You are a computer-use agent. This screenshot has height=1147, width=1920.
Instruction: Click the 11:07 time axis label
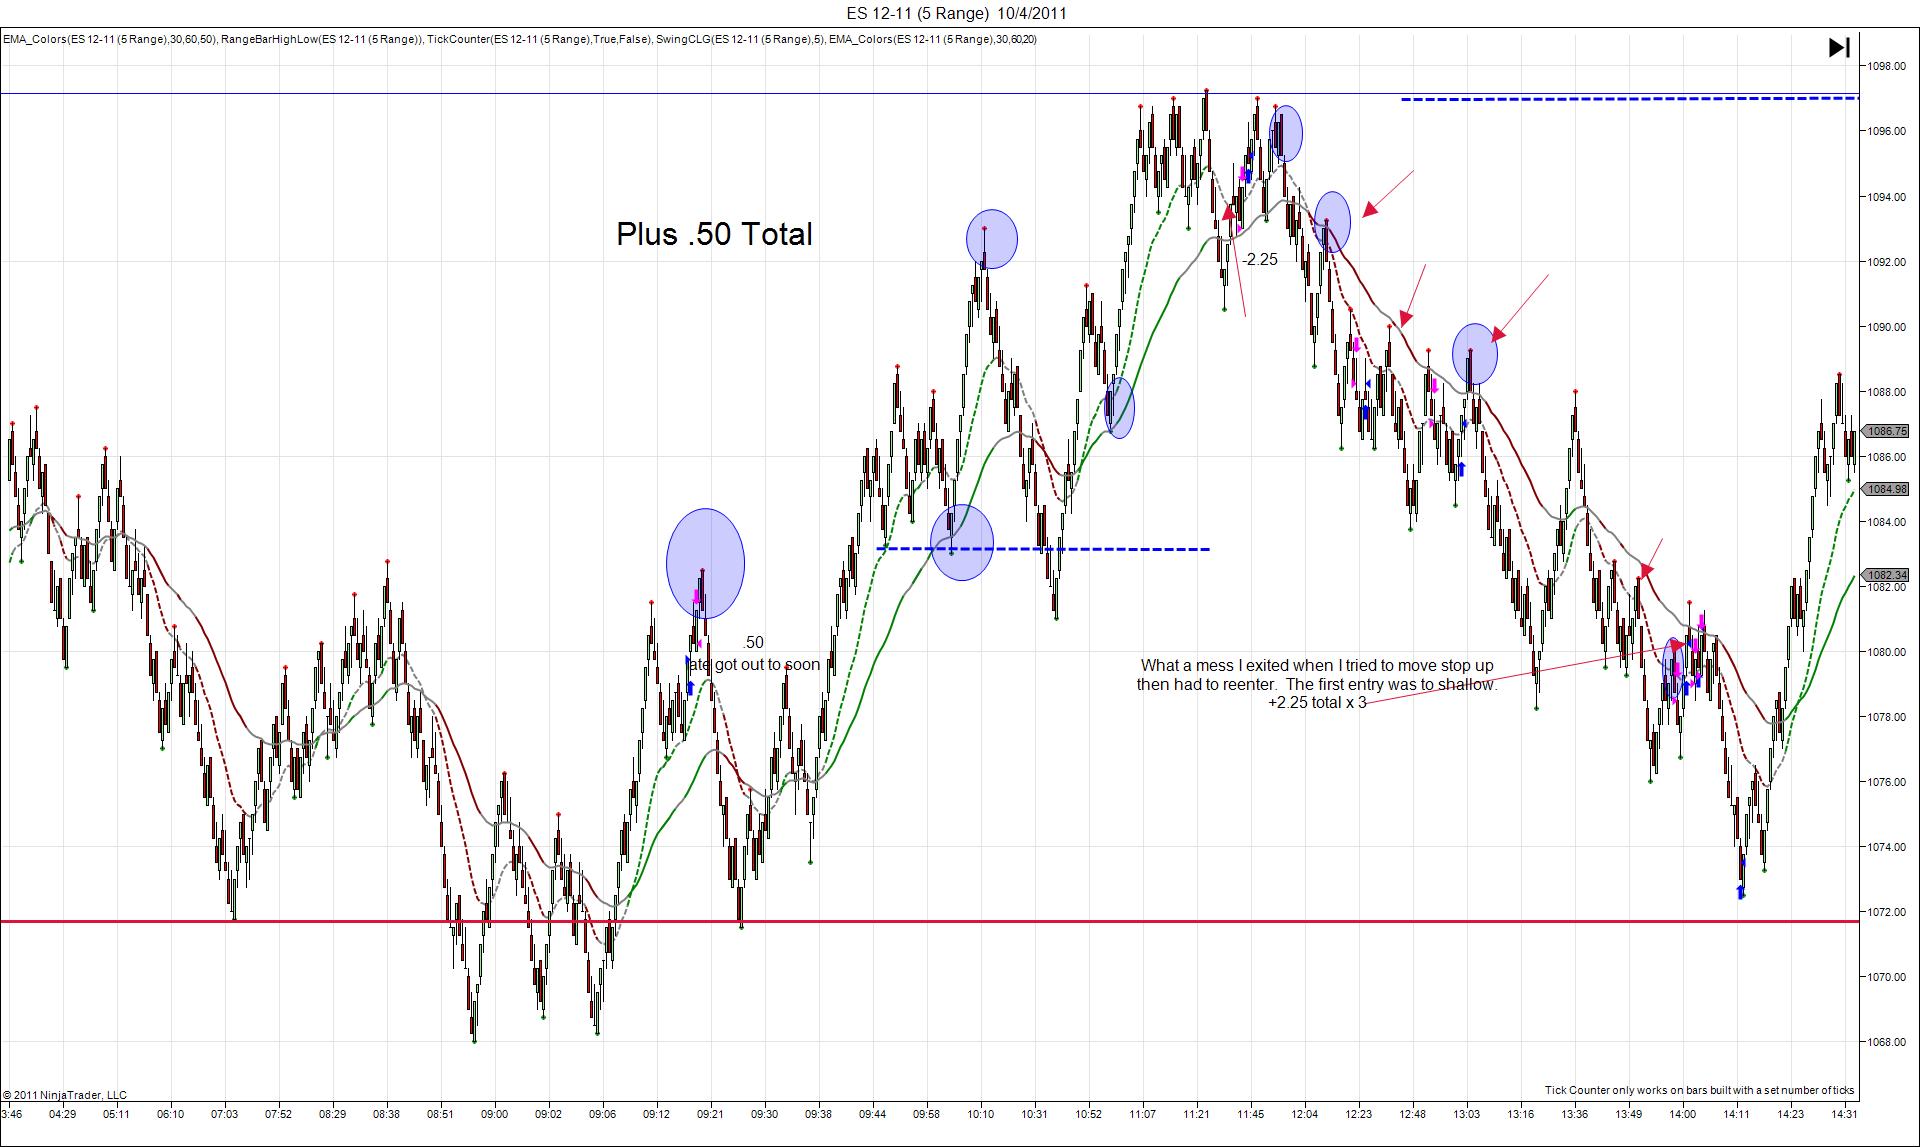tap(1142, 1114)
